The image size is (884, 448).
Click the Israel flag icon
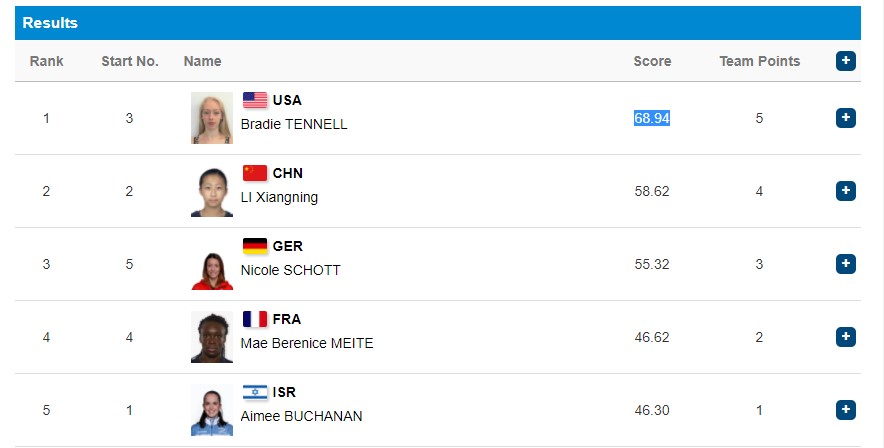255,392
